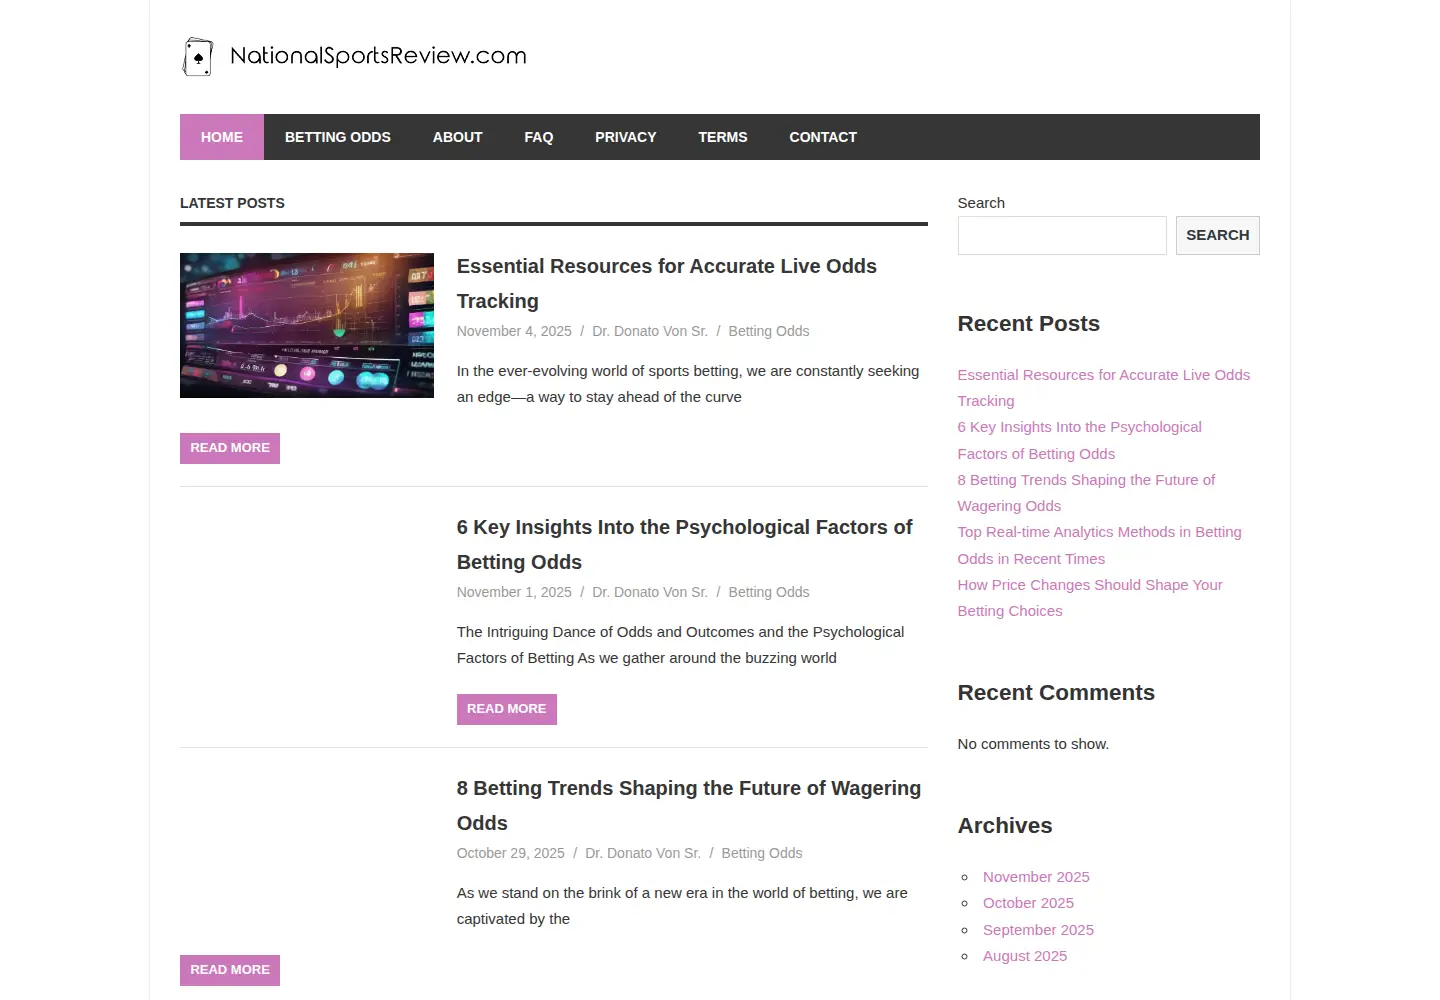This screenshot has width=1440, height=1000.
Task: Focus the Search input field
Action: coord(1062,235)
